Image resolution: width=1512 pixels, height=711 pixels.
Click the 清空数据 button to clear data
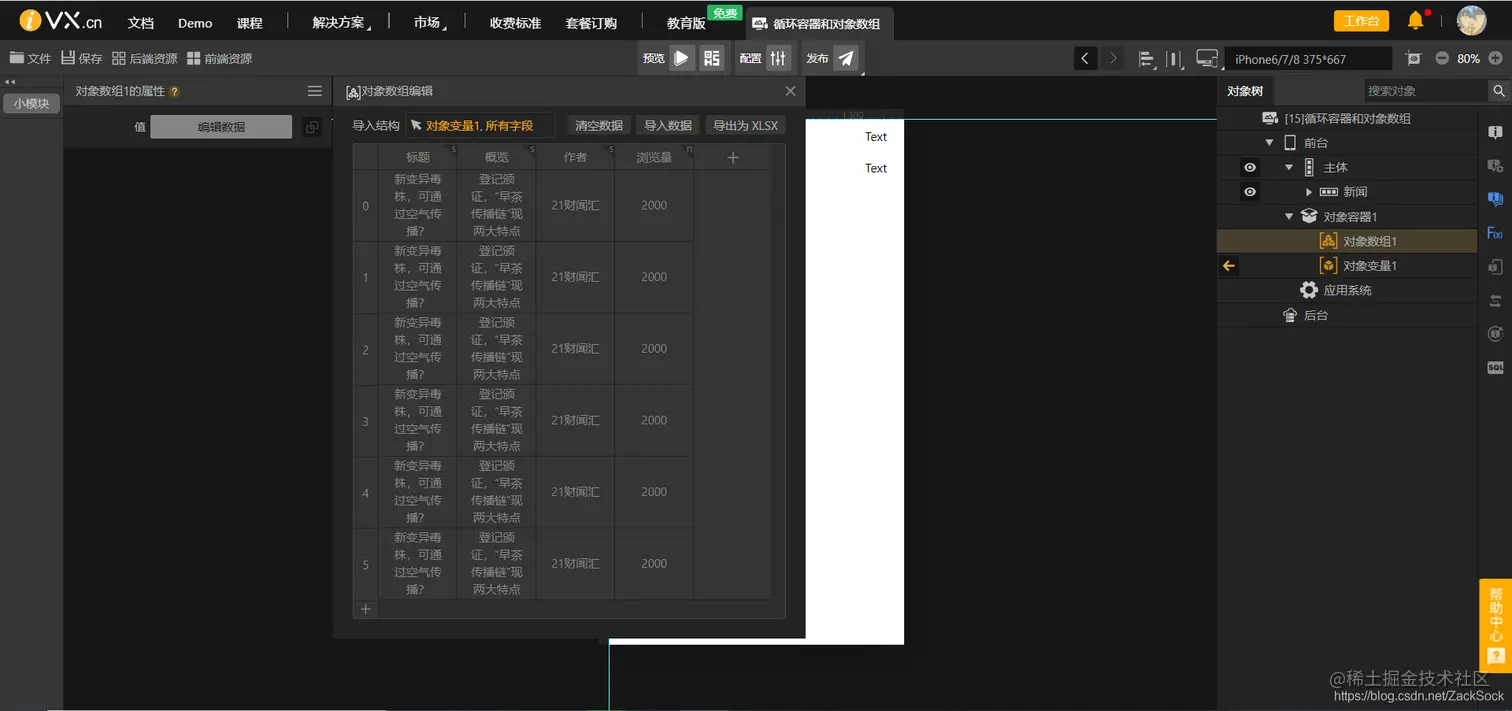click(598, 125)
